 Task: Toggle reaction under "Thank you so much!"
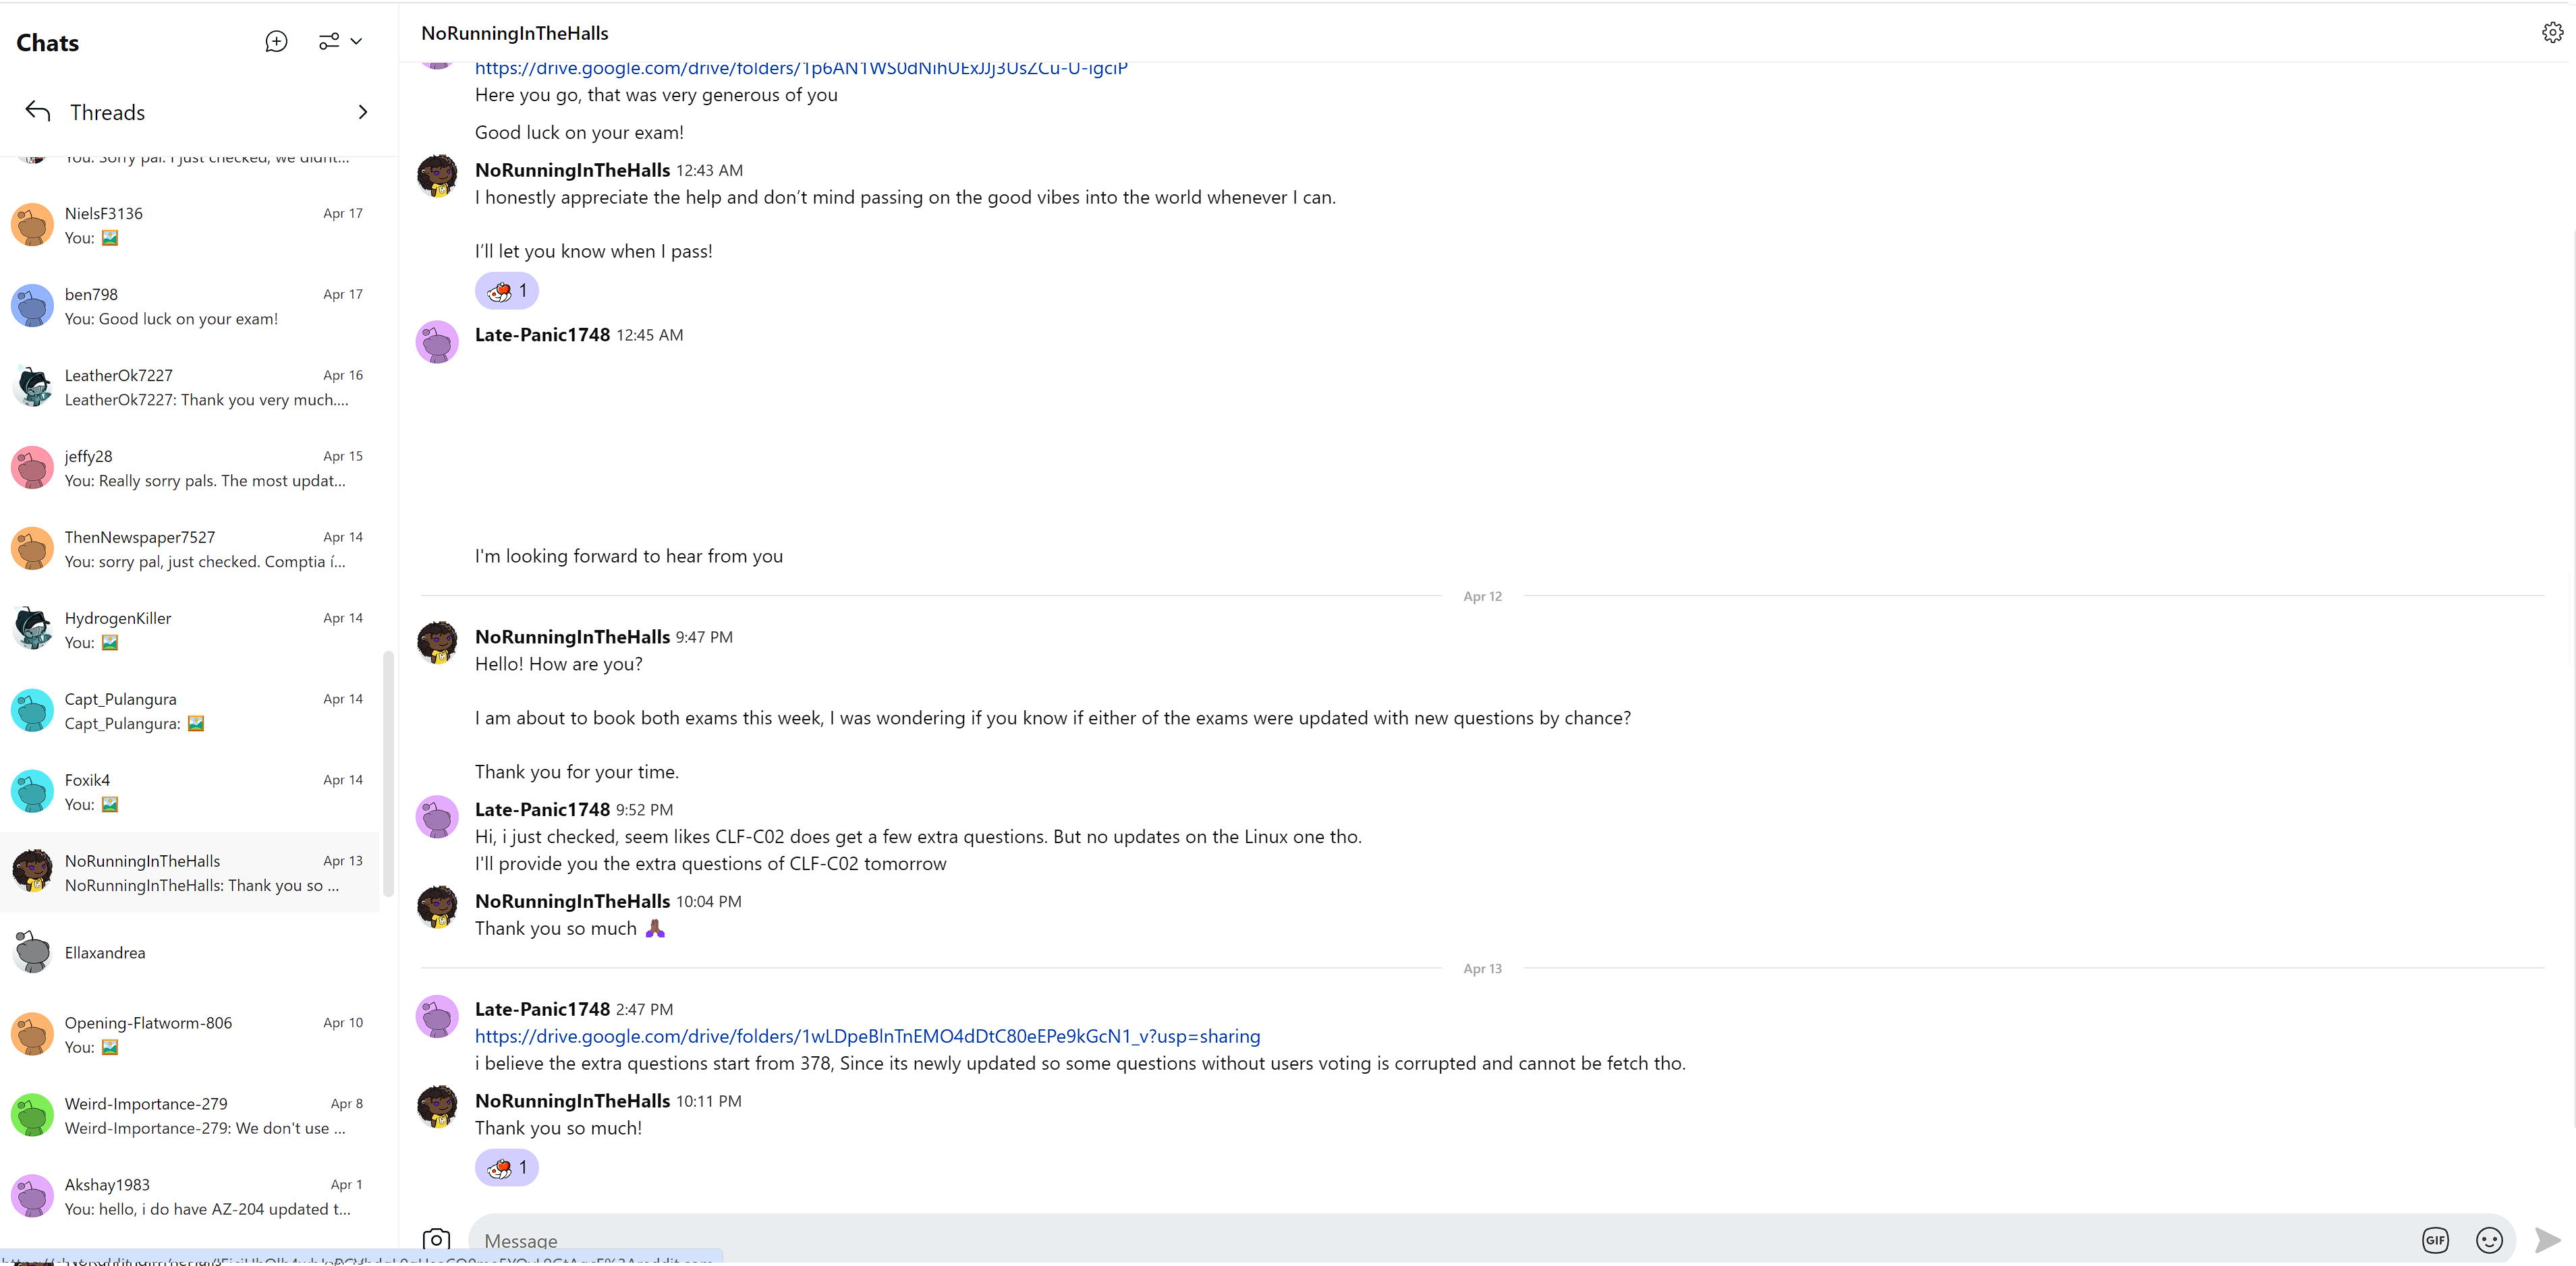tap(506, 1167)
